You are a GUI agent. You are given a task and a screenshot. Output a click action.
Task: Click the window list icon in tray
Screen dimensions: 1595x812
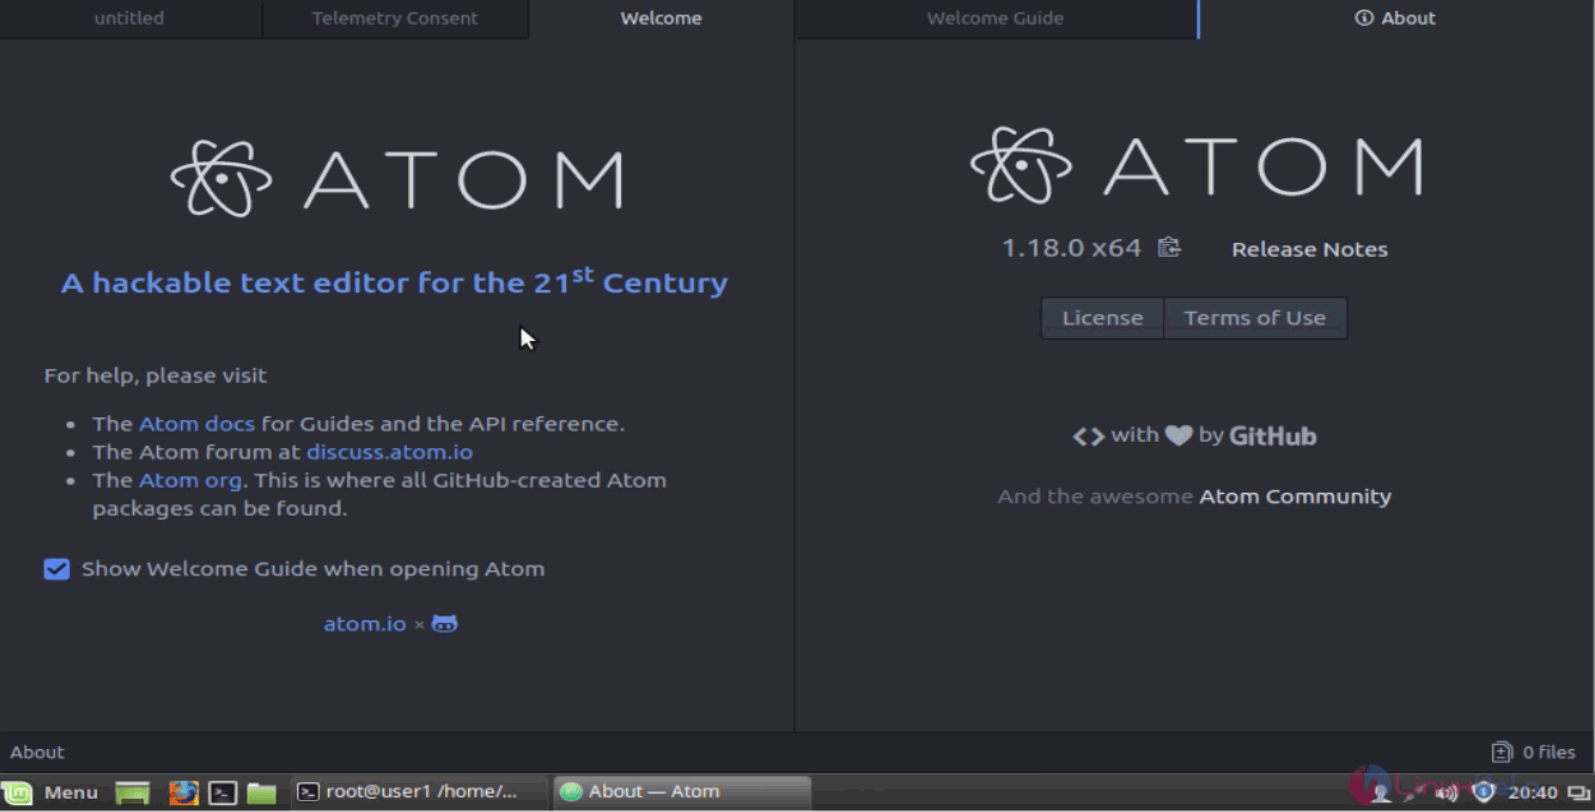point(1578,793)
